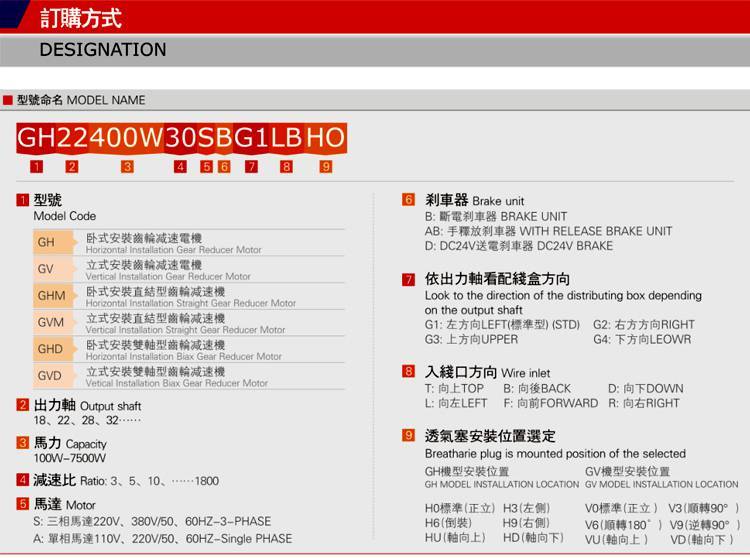Viewport: 750px width, 558px height.
Task: Click the red square bullet before MODEL NAME
Action: (x=7, y=100)
